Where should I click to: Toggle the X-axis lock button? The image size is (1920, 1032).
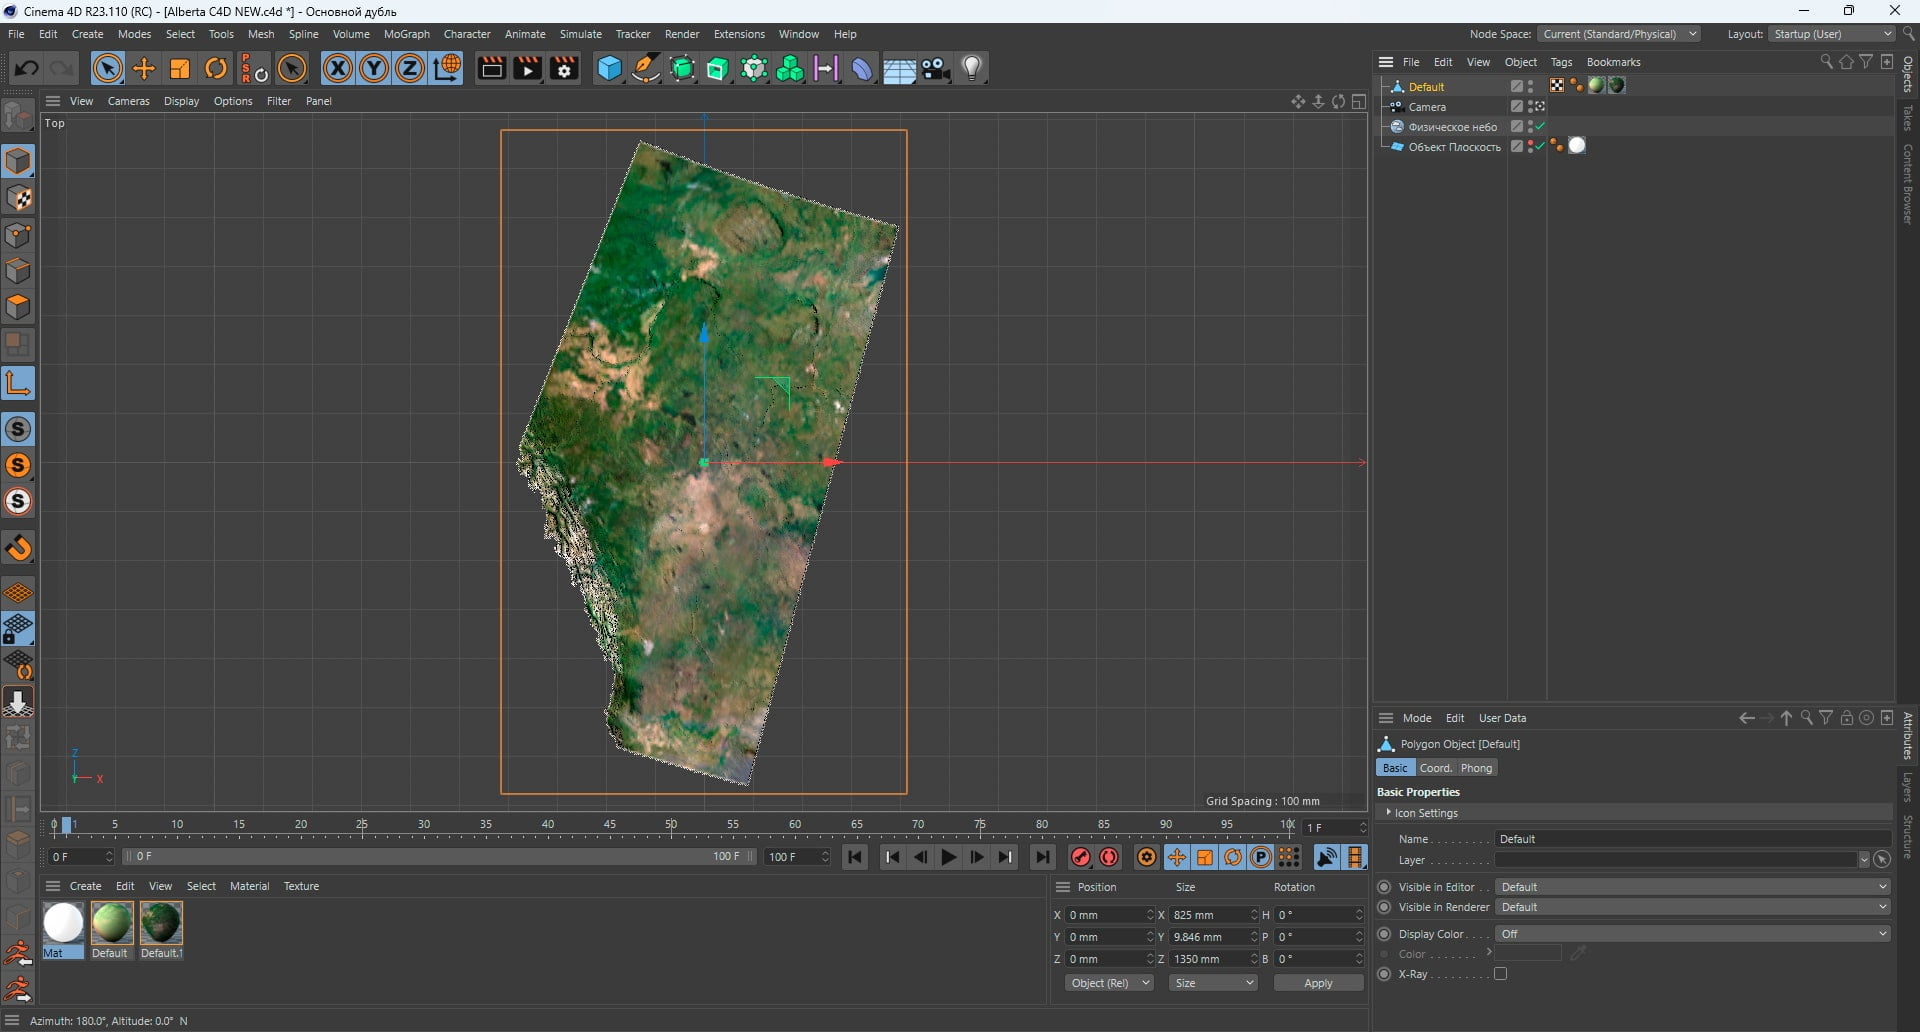click(338, 68)
